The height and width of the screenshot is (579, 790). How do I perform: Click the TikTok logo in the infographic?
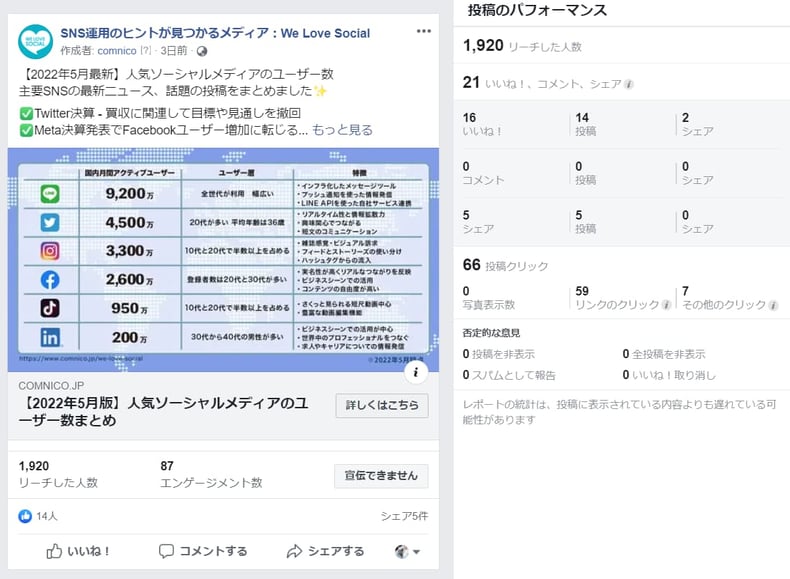point(50,308)
